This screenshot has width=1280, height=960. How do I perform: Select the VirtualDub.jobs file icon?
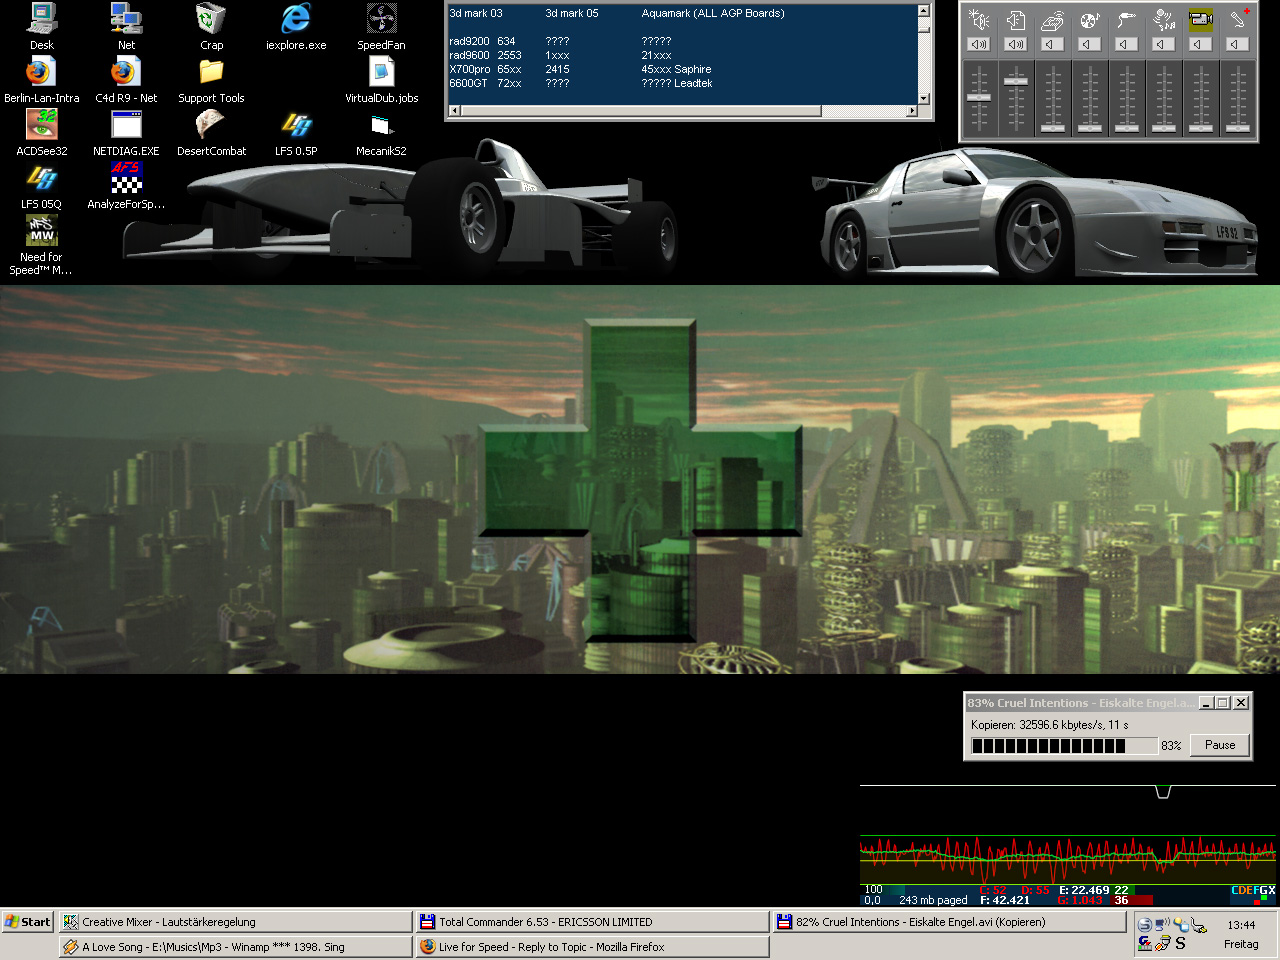coord(381,79)
